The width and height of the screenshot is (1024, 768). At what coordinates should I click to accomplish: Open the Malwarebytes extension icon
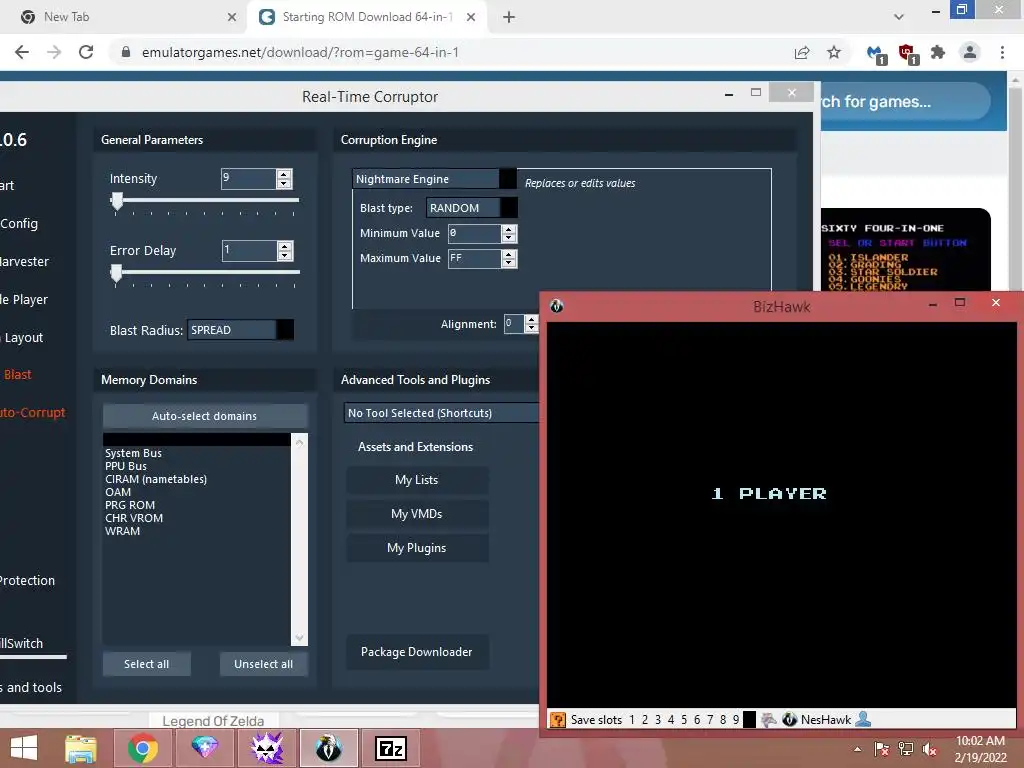(x=876, y=54)
